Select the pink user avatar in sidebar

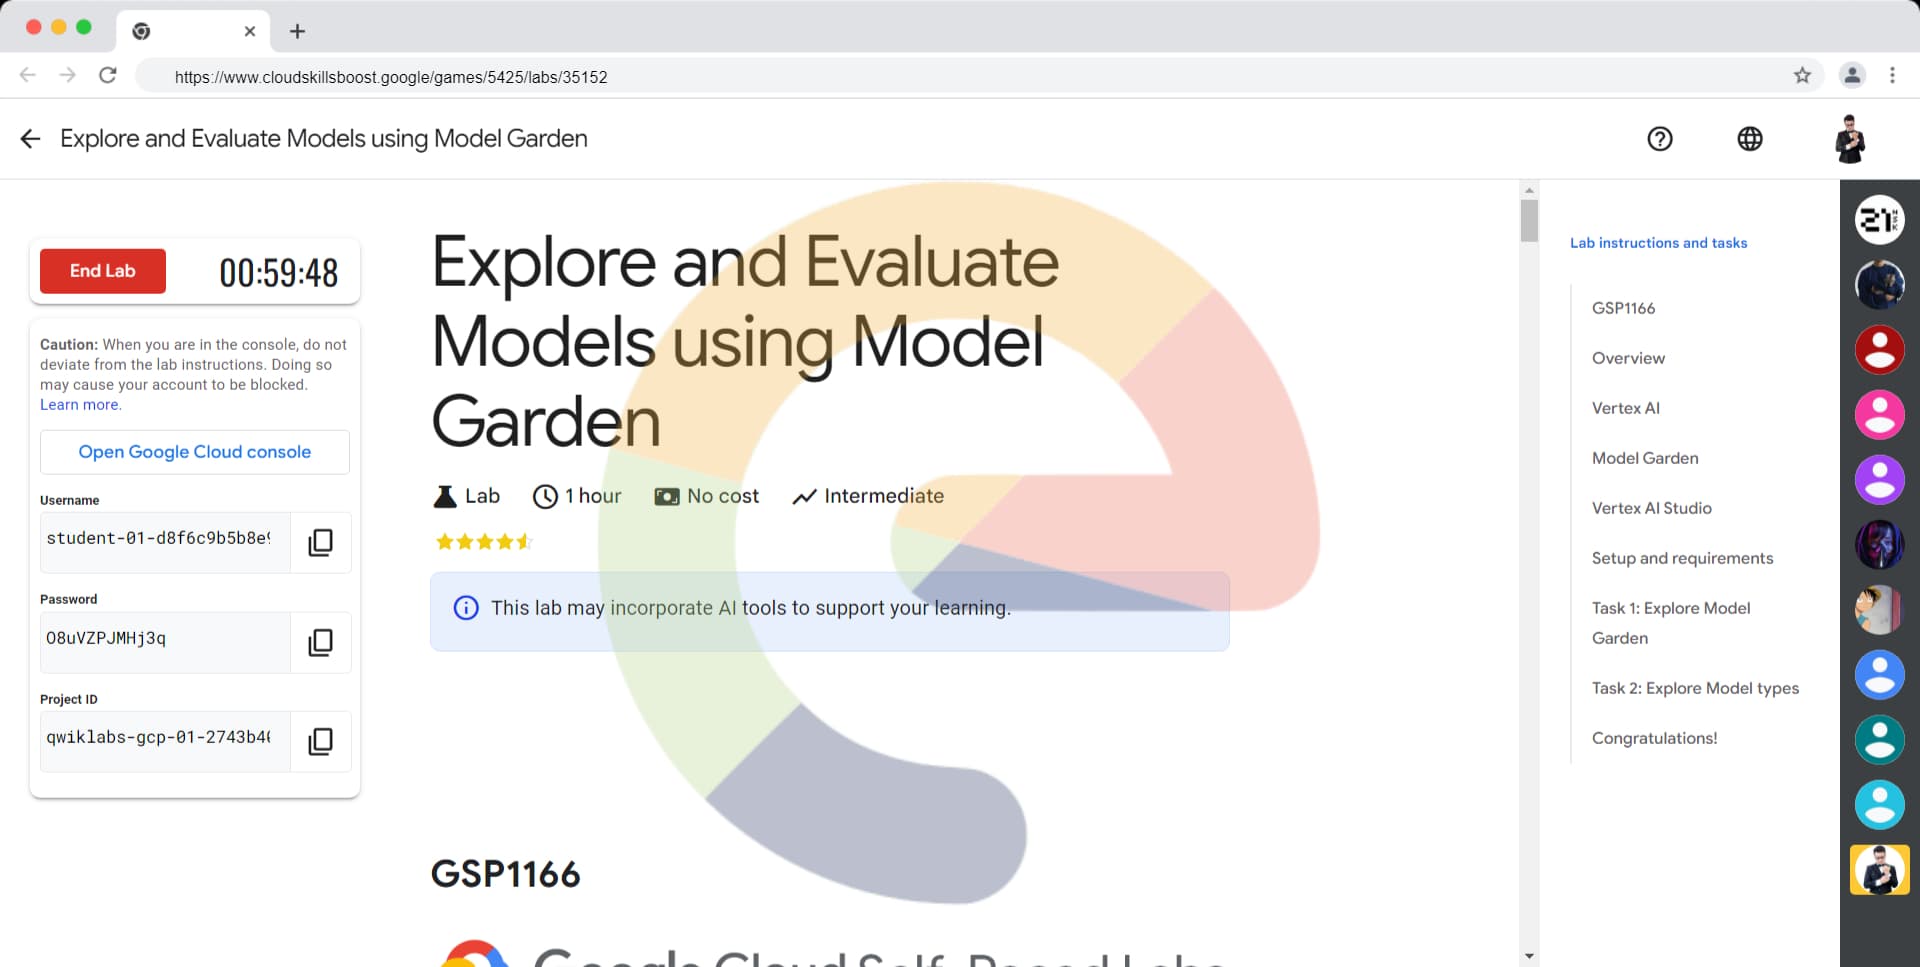point(1880,415)
